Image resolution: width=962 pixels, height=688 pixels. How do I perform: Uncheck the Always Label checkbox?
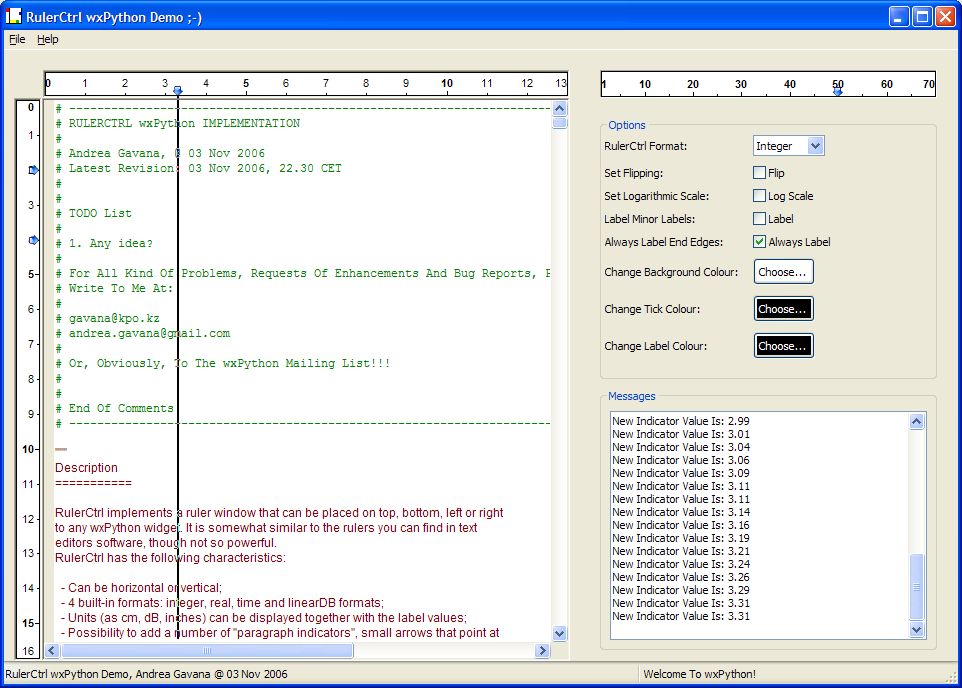[x=760, y=242]
